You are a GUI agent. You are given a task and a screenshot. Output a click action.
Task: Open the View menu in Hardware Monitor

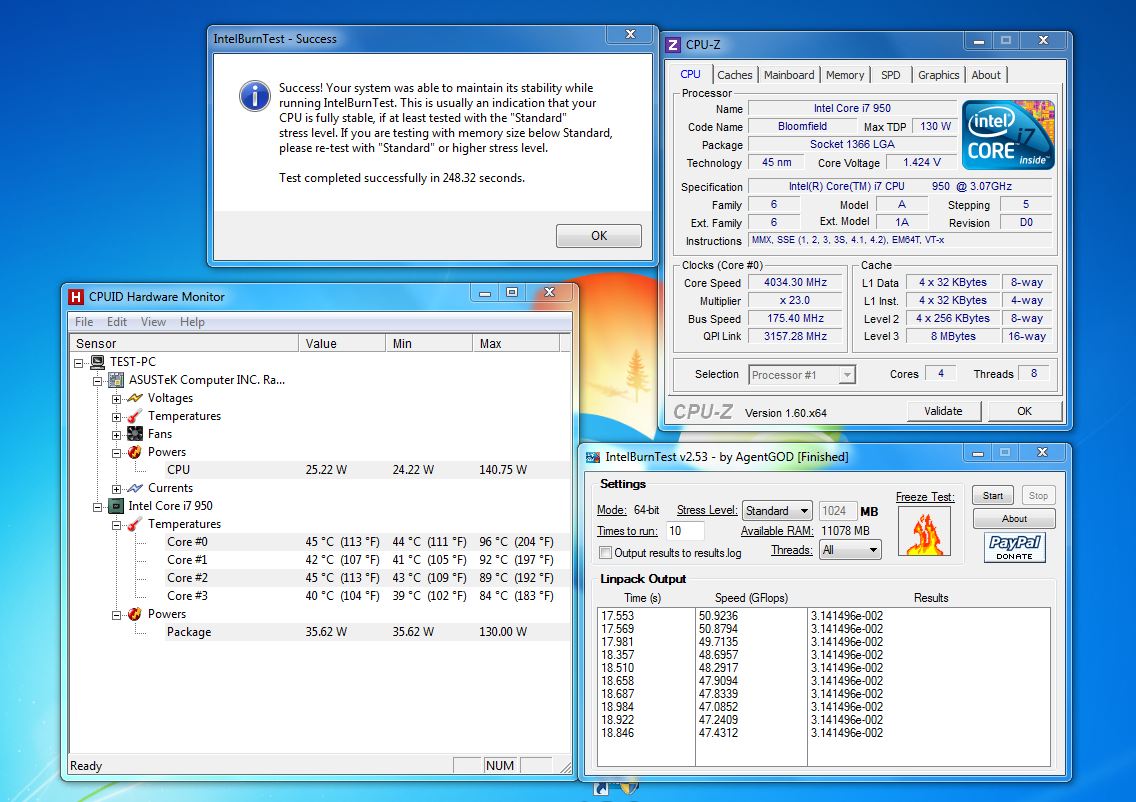(x=153, y=322)
